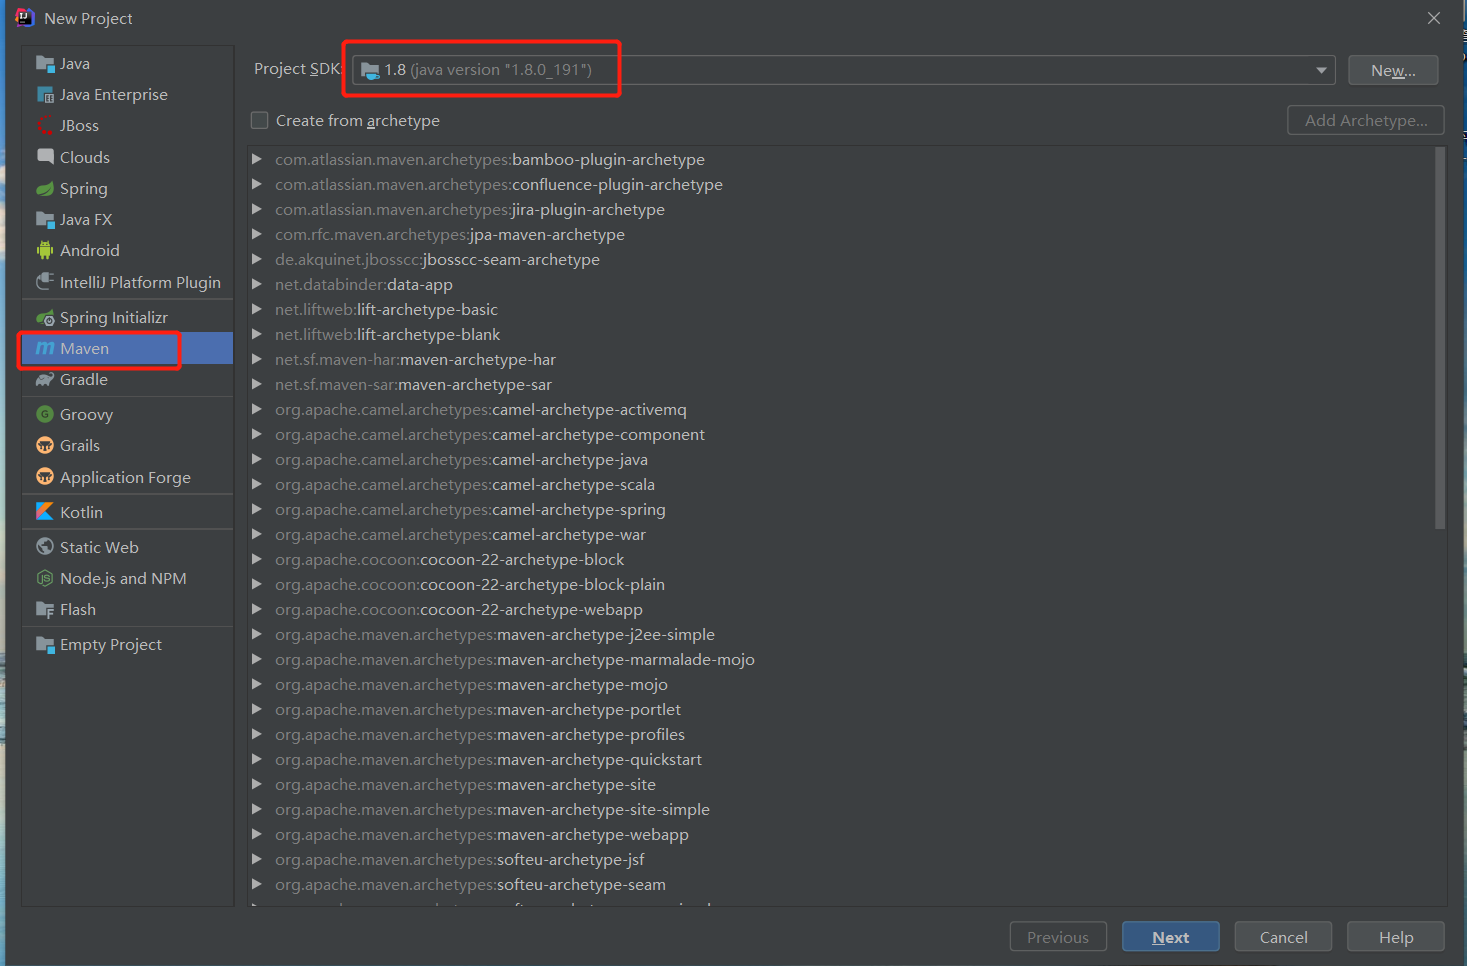The width and height of the screenshot is (1467, 966).
Task: Expand jira-plugin-archetype entry
Action: [257, 209]
